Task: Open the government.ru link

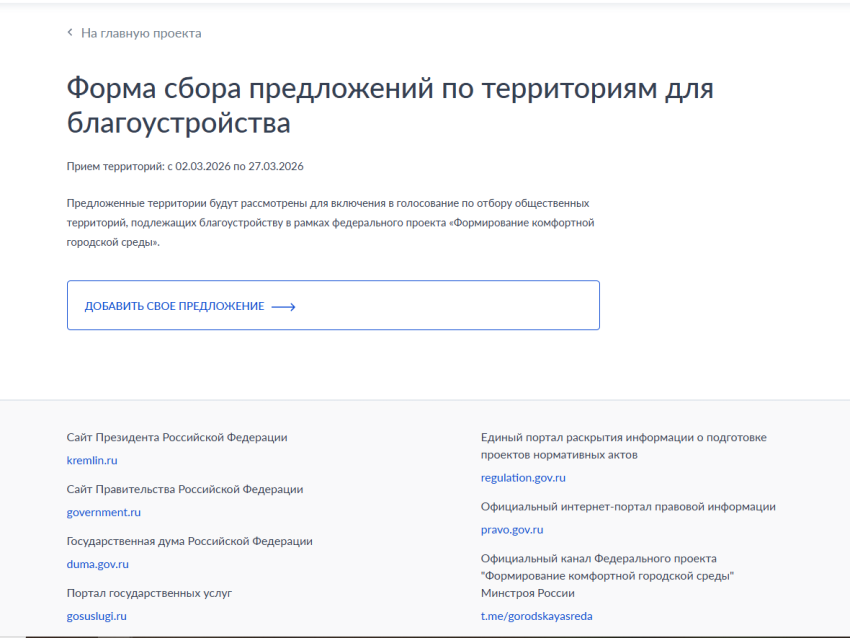Action: click(104, 512)
